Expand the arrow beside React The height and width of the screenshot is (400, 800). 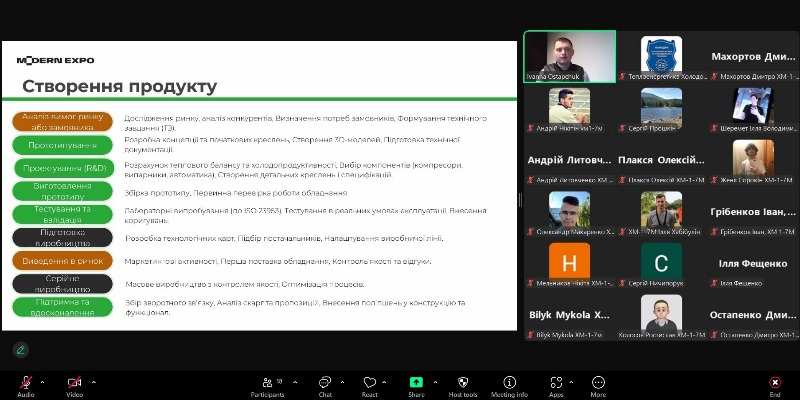click(x=384, y=382)
